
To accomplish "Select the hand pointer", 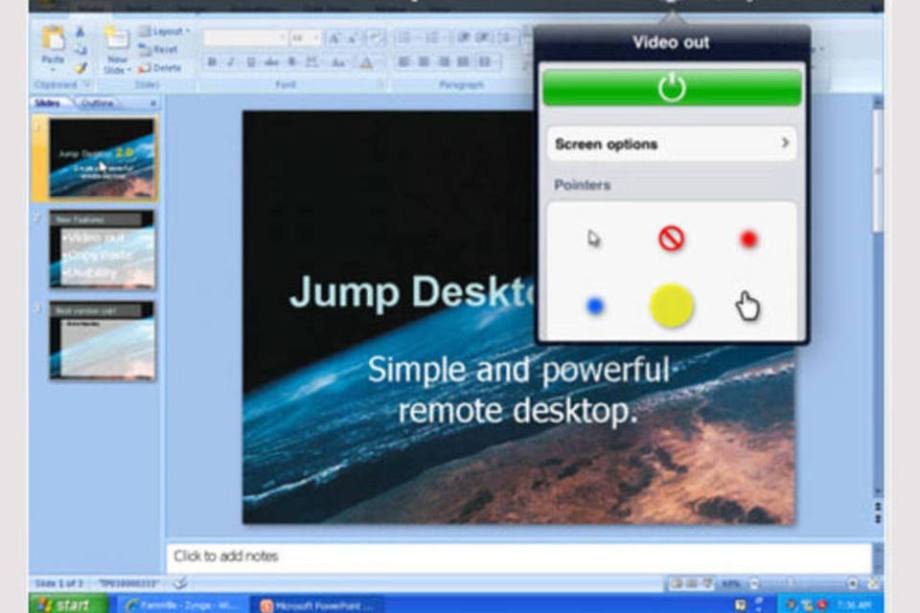I will [x=748, y=306].
